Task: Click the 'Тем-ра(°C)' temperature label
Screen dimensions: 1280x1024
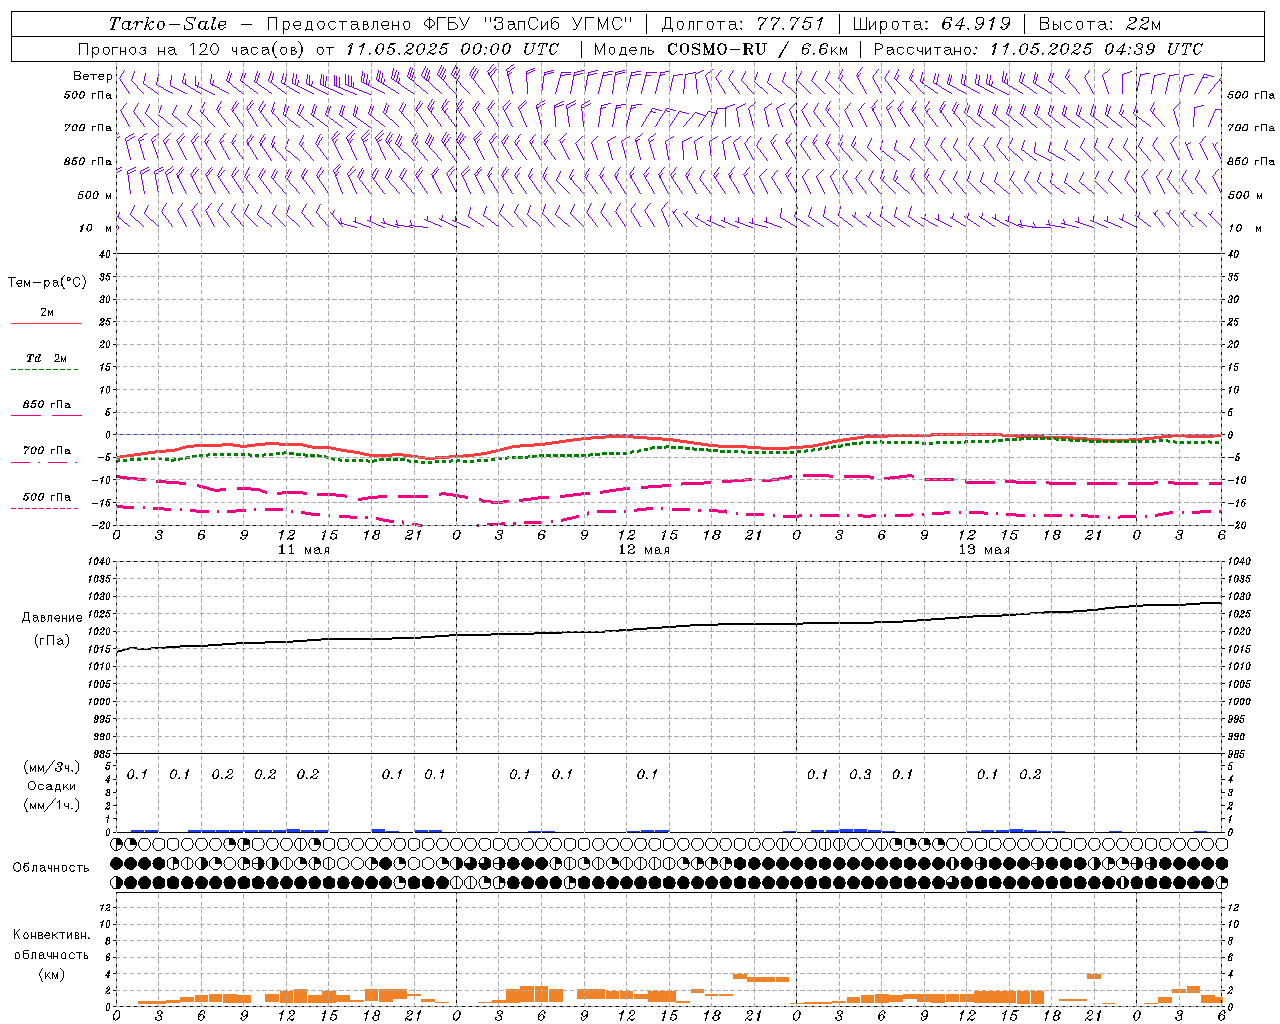Action: (x=47, y=283)
